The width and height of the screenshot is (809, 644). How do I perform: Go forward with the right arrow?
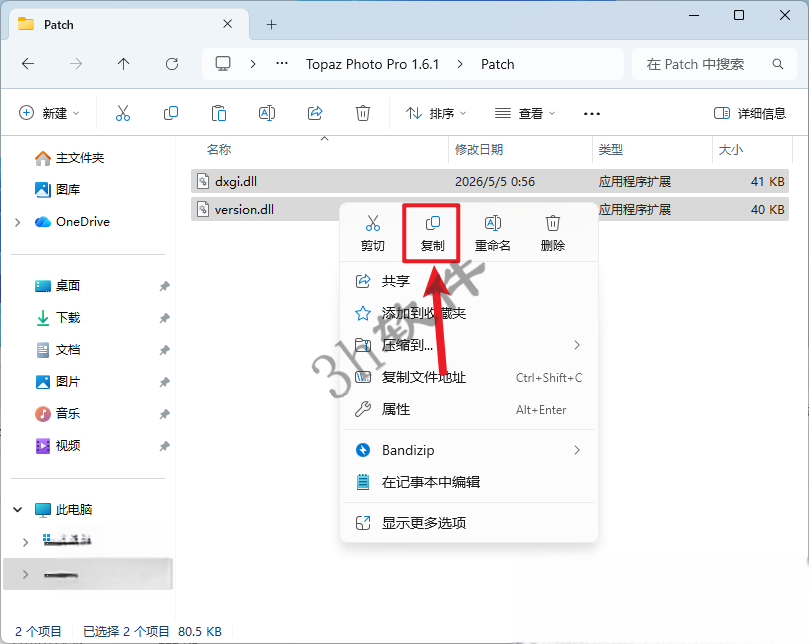[76, 64]
